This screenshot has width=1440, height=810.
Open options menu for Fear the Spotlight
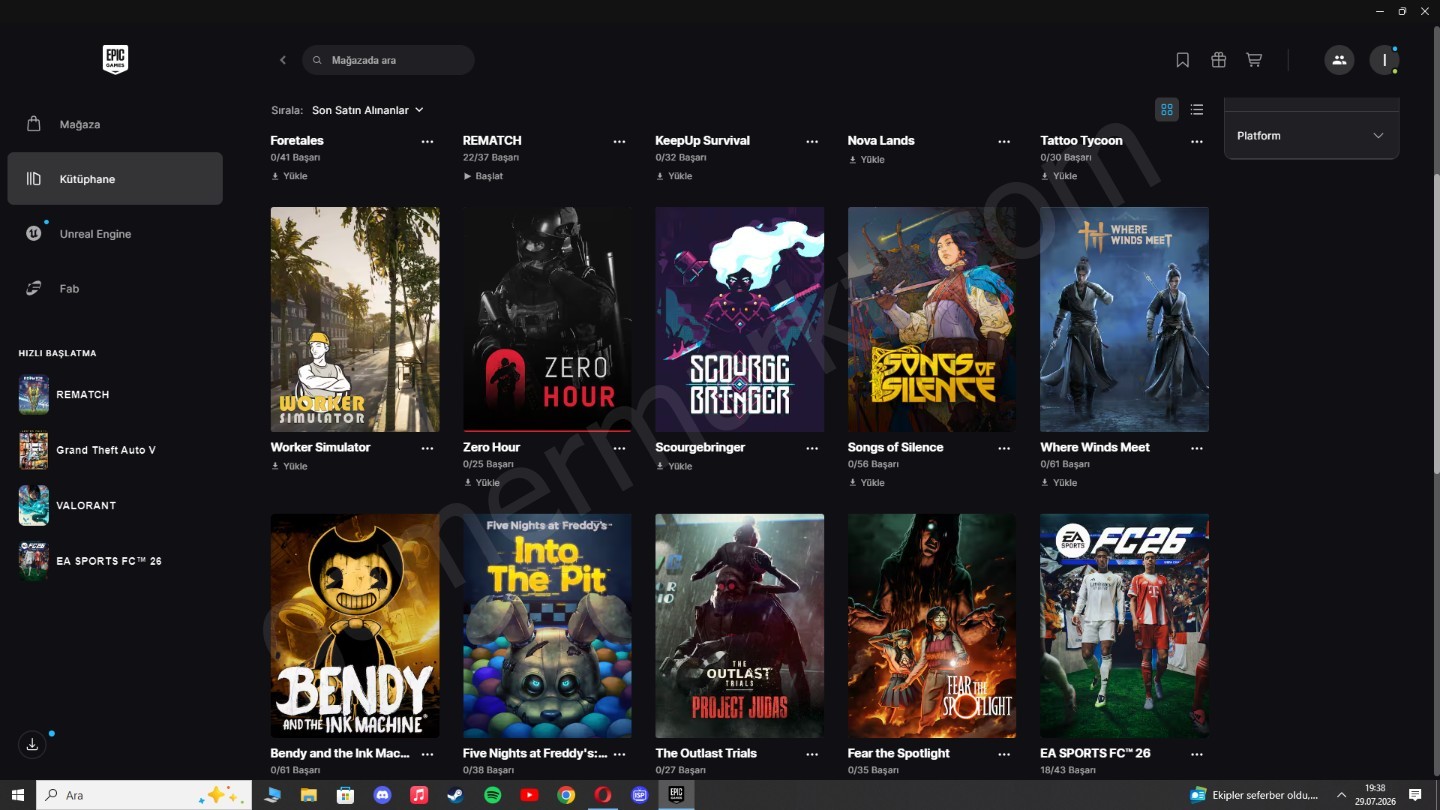pyautogui.click(x=1004, y=754)
